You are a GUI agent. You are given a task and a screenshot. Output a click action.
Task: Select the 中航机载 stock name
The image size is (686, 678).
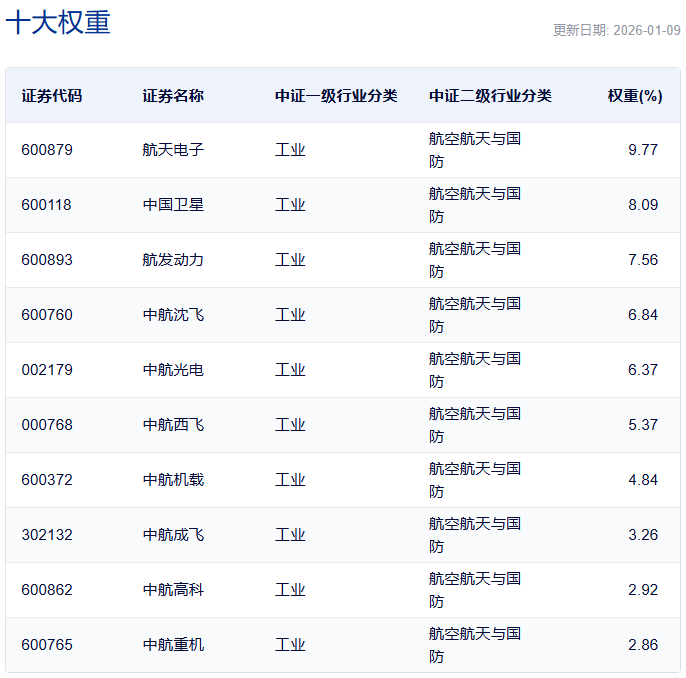point(173,480)
